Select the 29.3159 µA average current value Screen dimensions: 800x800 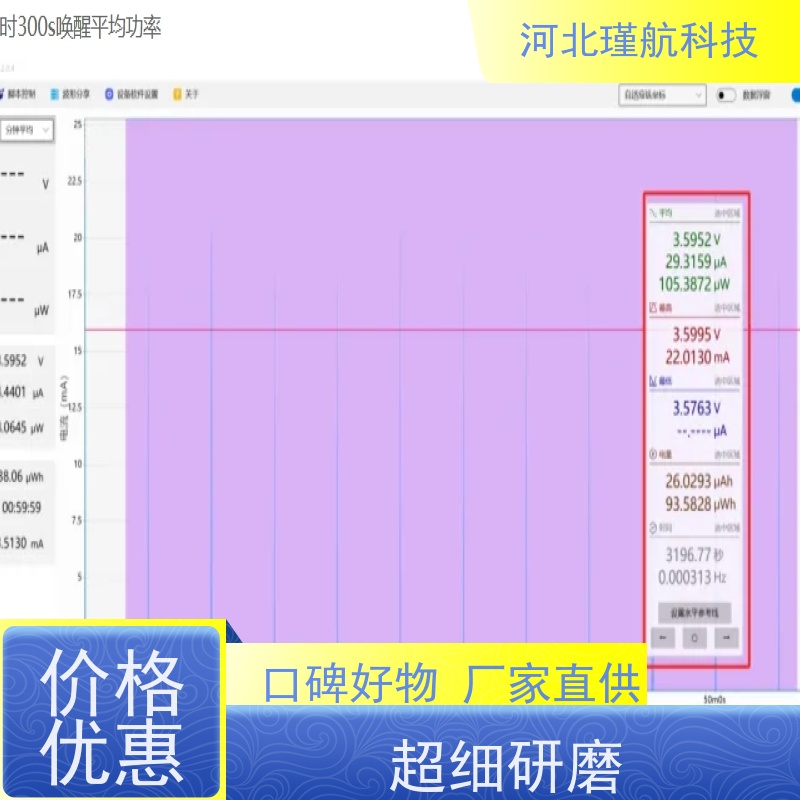click(695, 262)
